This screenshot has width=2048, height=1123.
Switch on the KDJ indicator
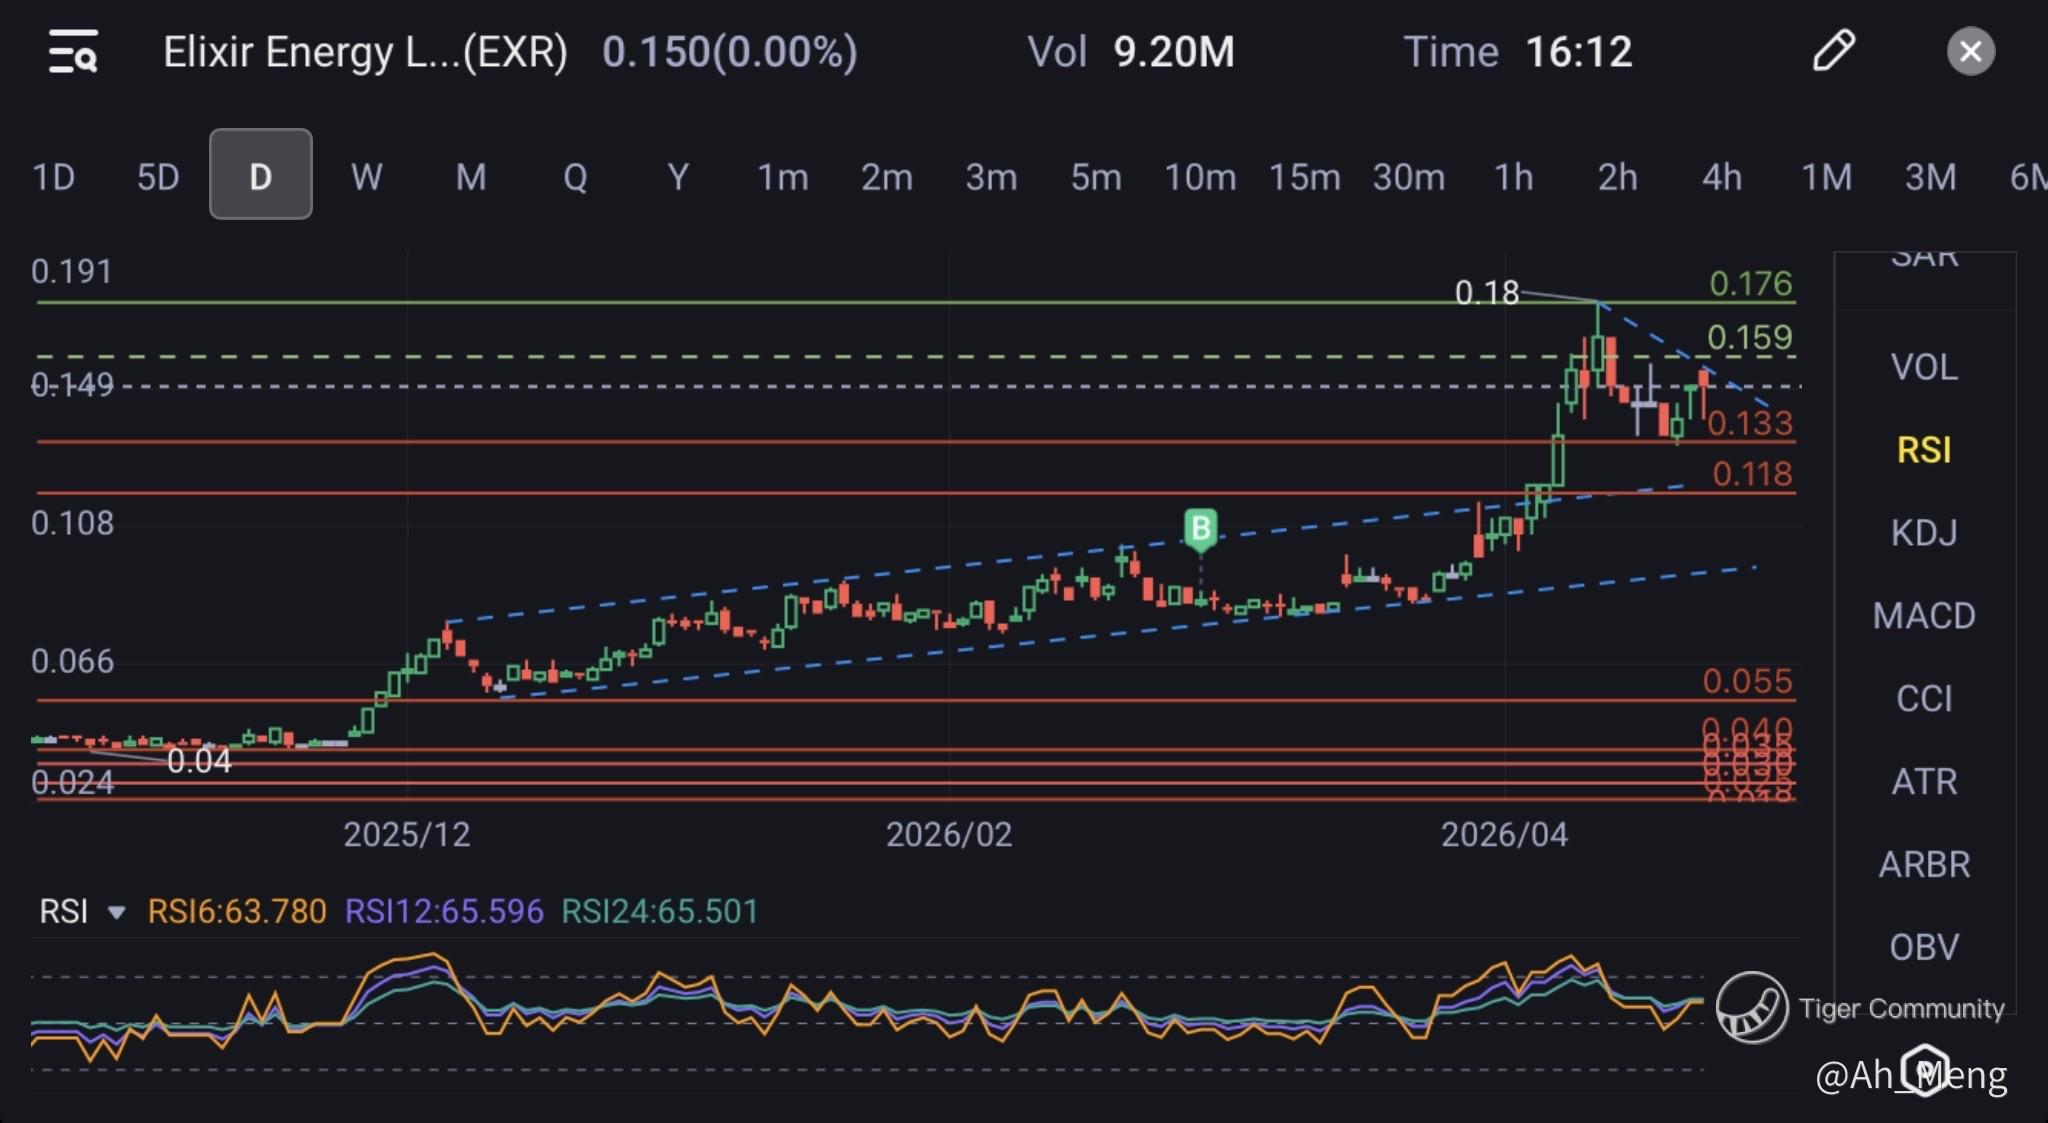(1923, 532)
